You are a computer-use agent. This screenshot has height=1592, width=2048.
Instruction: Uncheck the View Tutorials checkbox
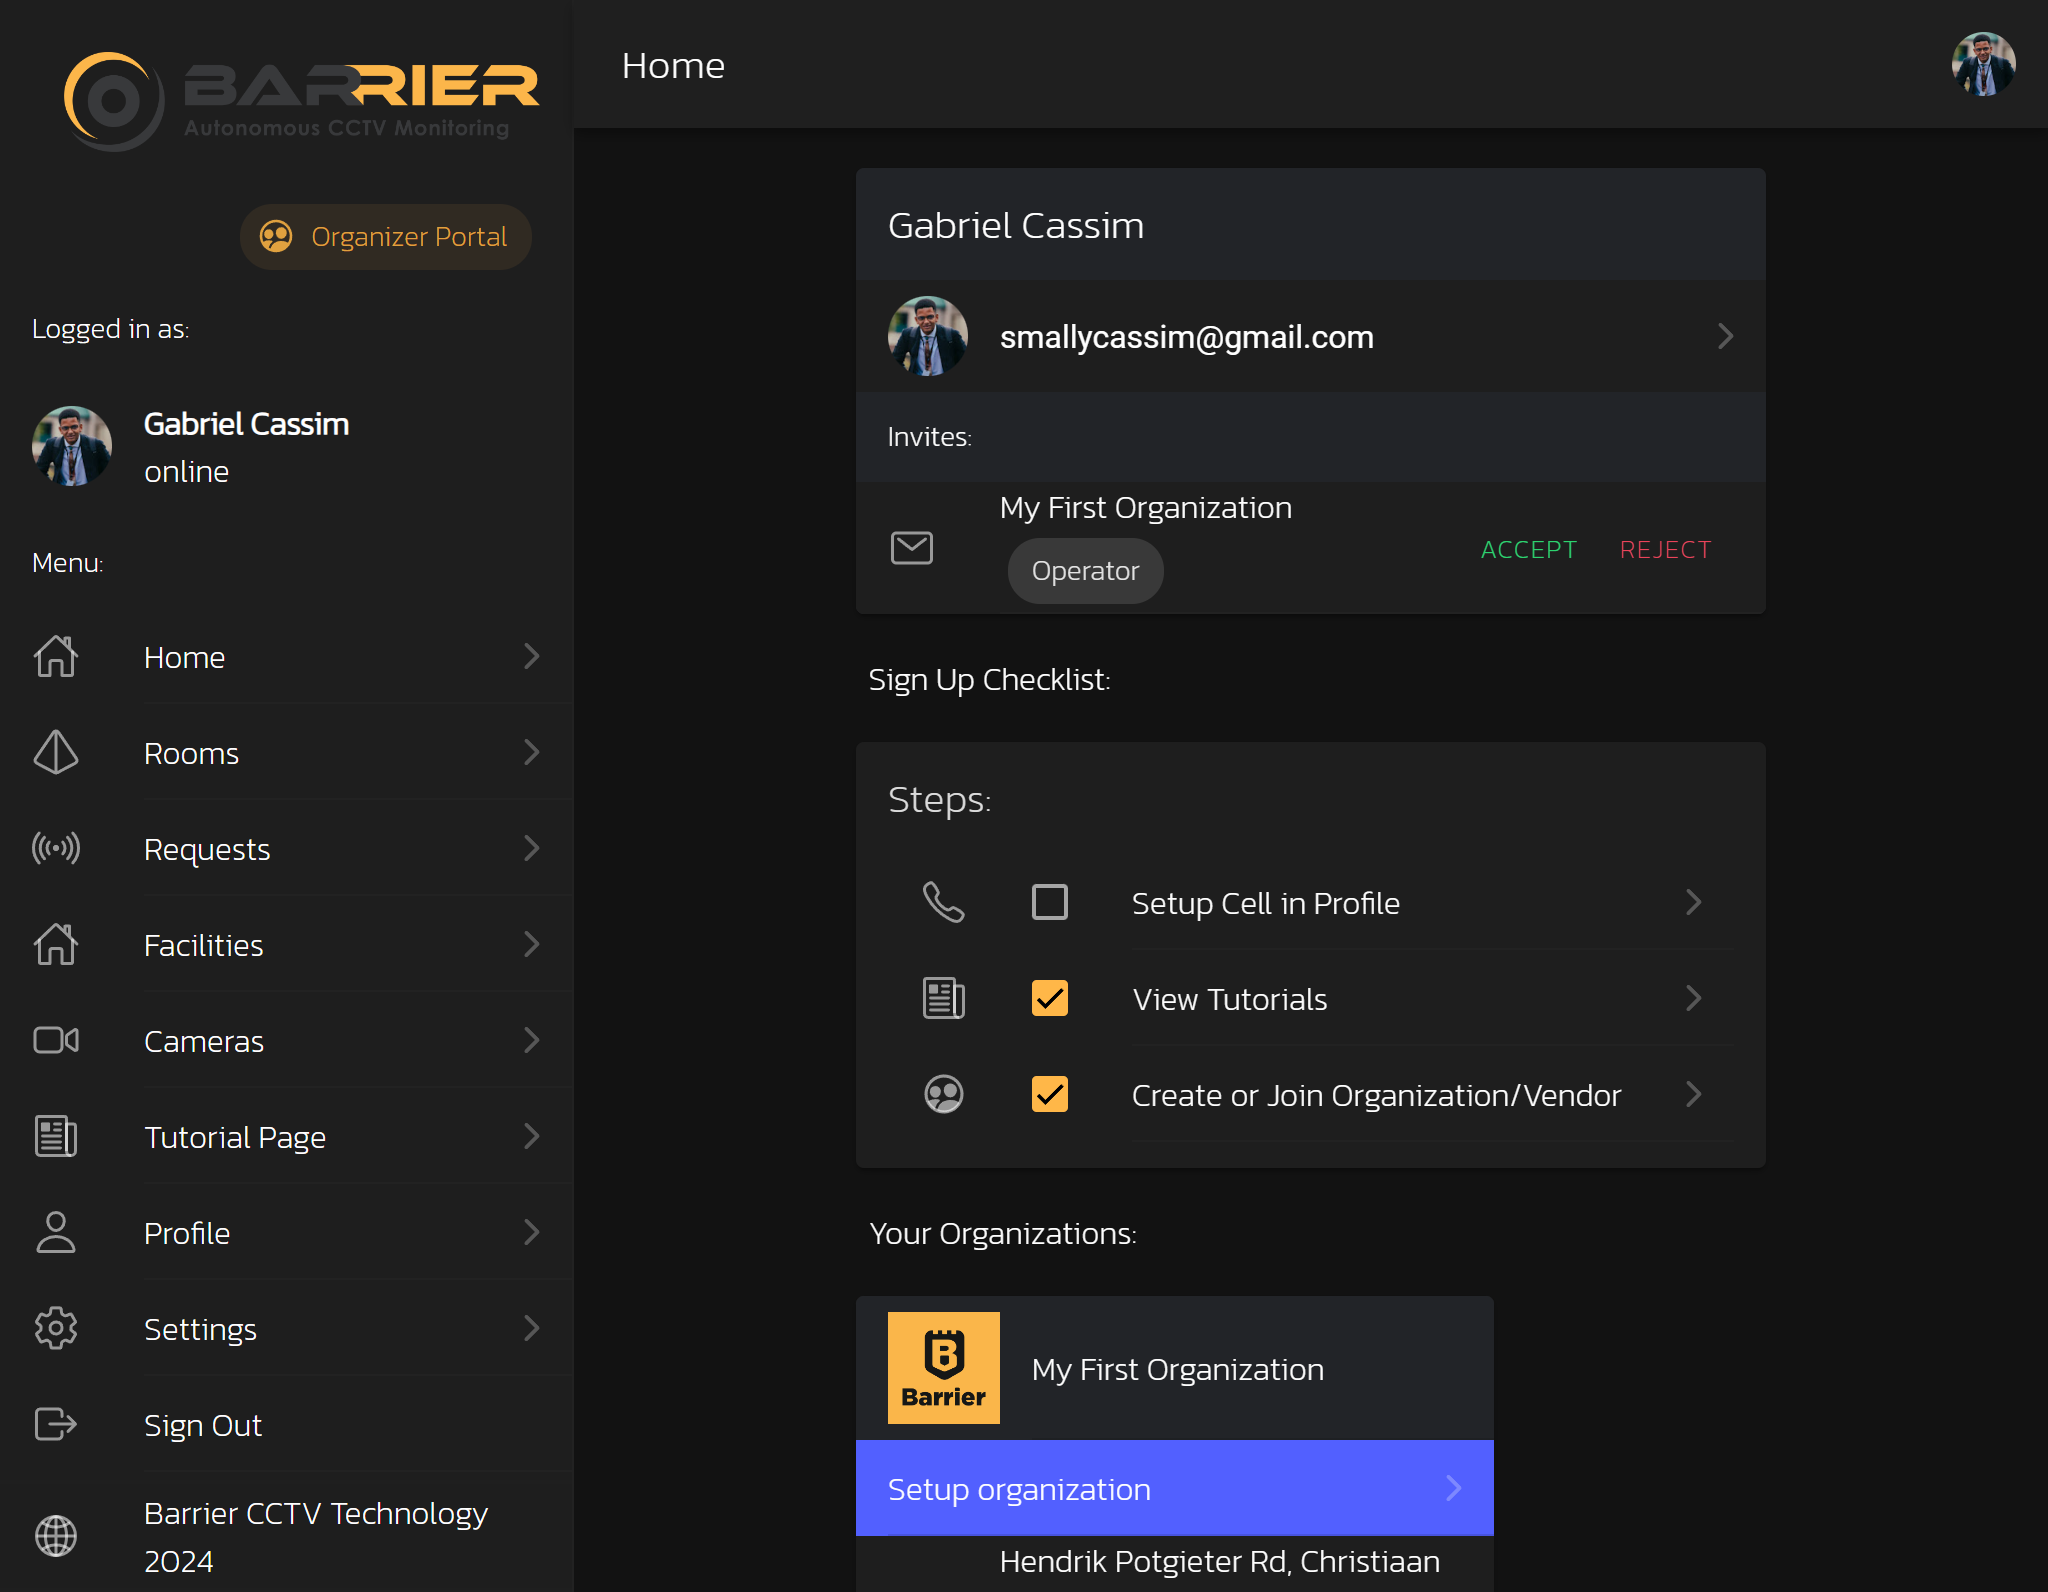(1049, 998)
